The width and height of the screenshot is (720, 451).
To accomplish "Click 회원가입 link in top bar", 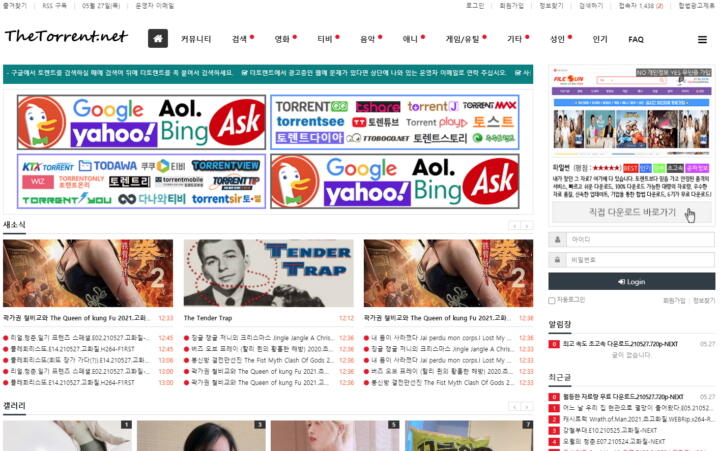I will [x=512, y=6].
